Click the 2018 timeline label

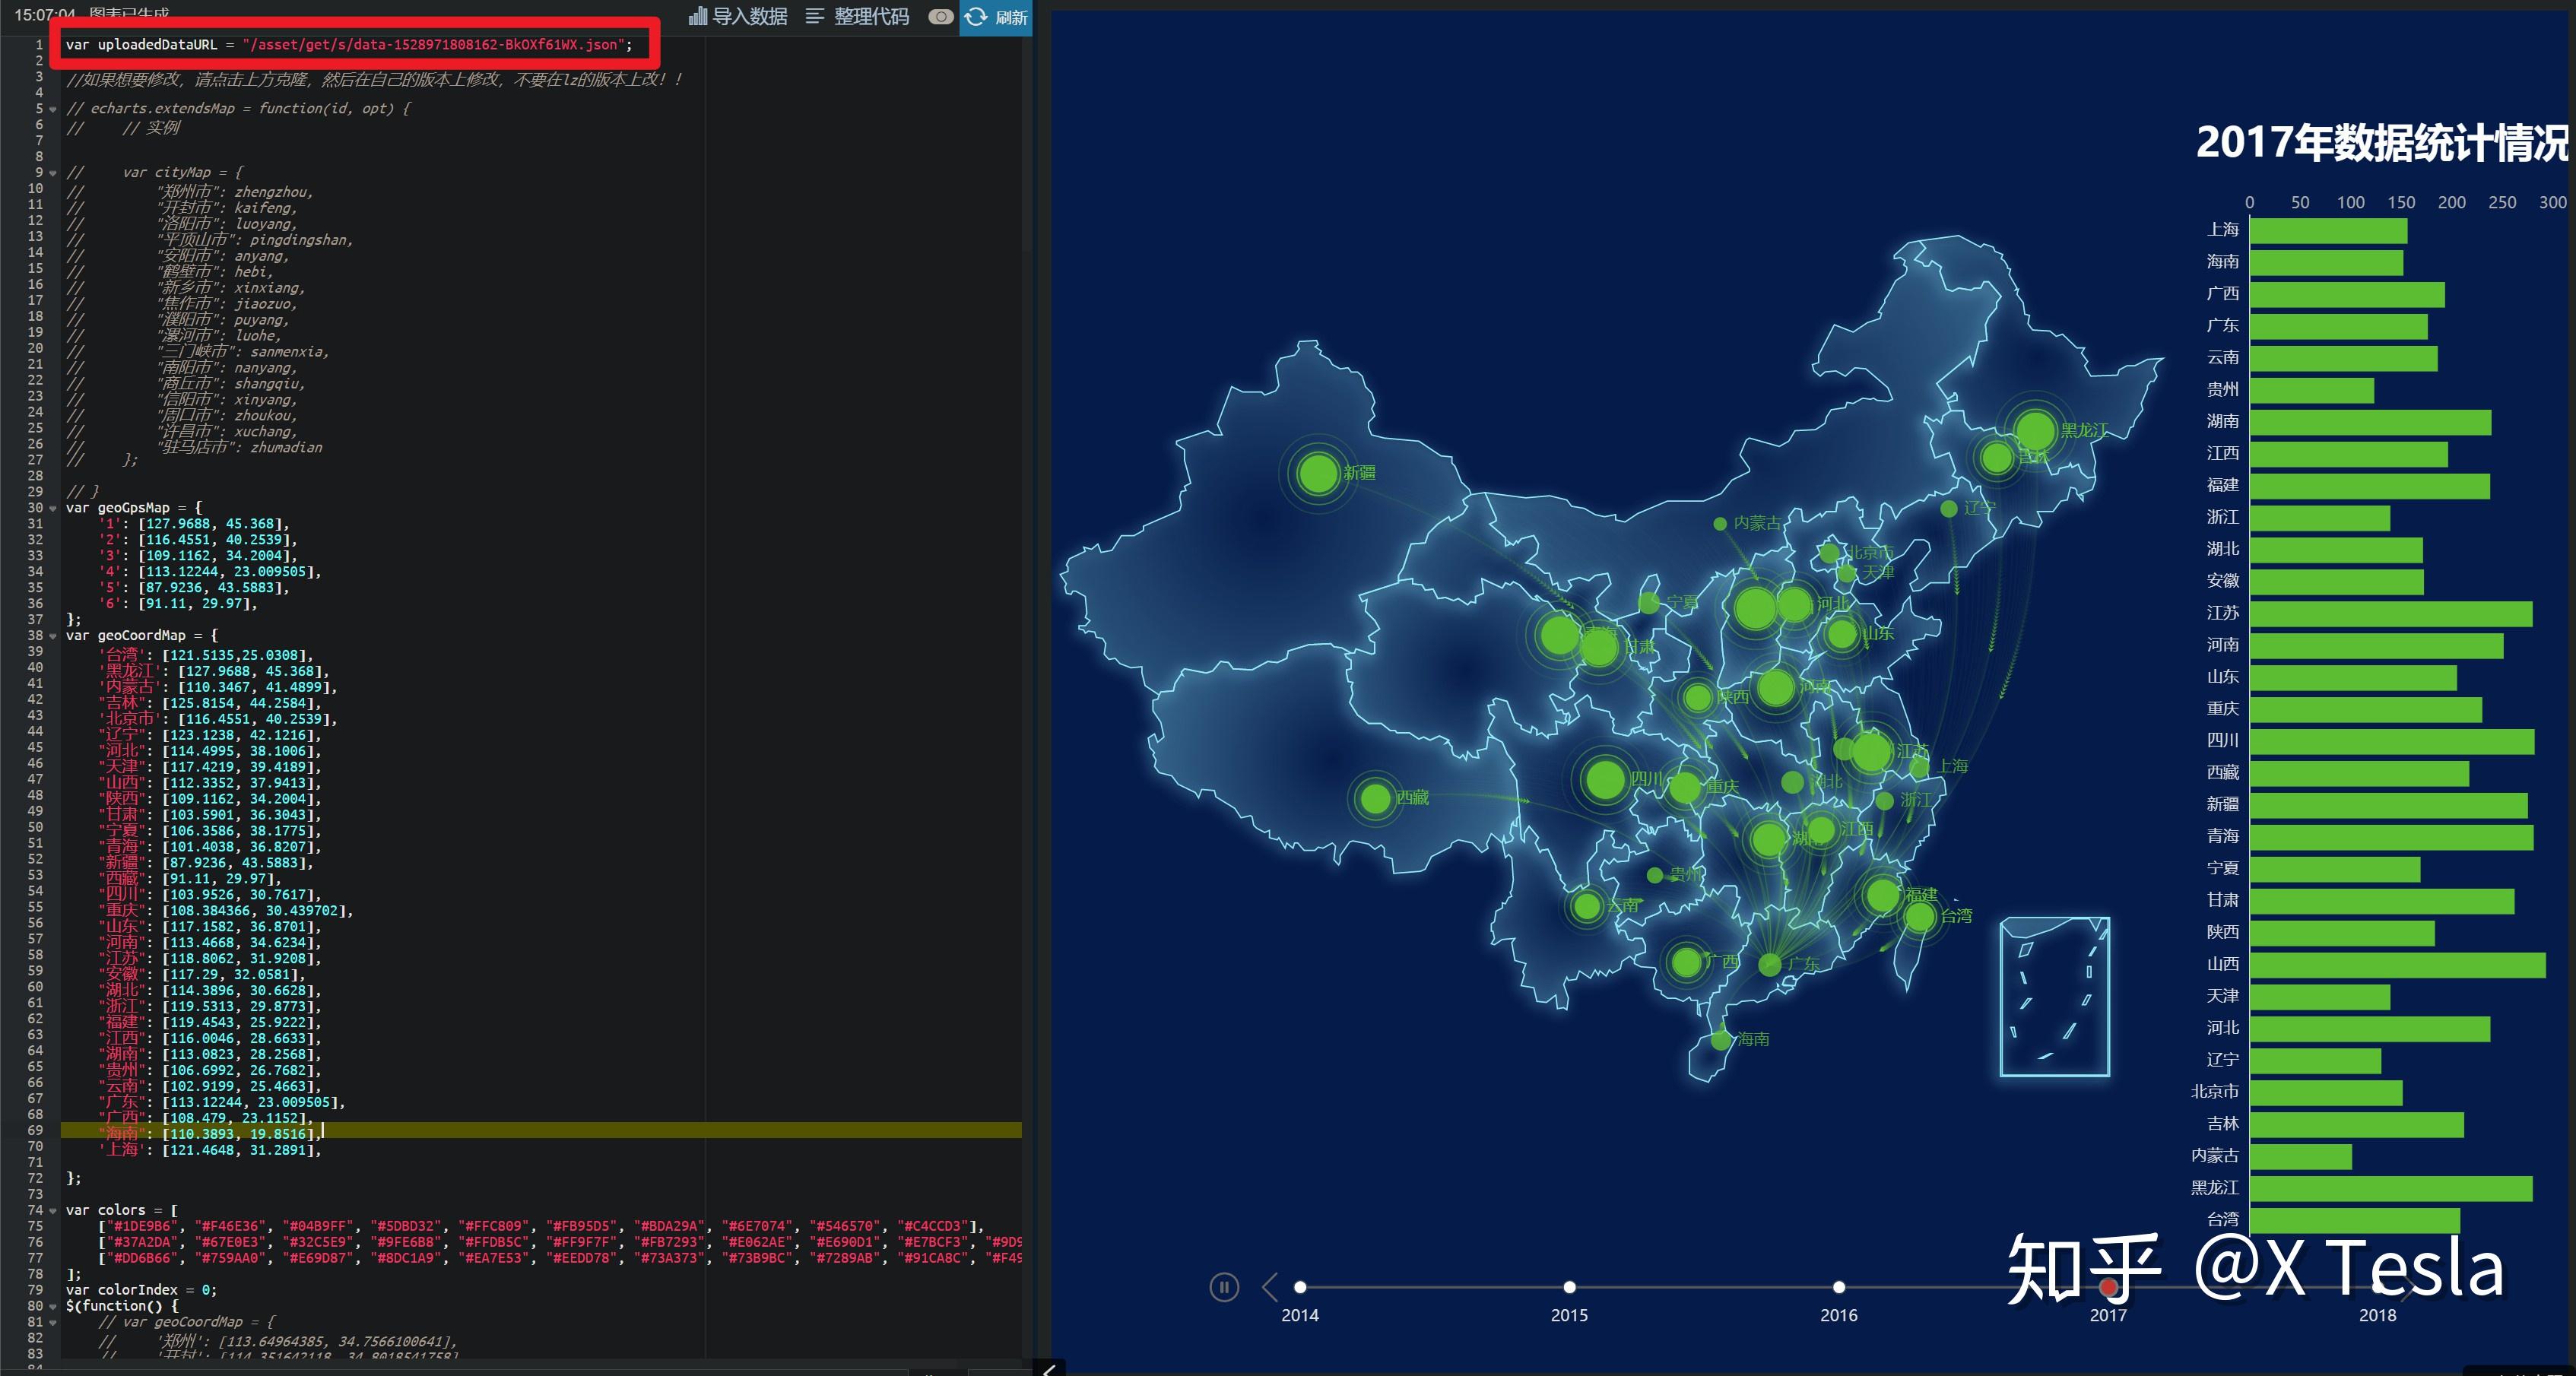click(x=2377, y=1315)
